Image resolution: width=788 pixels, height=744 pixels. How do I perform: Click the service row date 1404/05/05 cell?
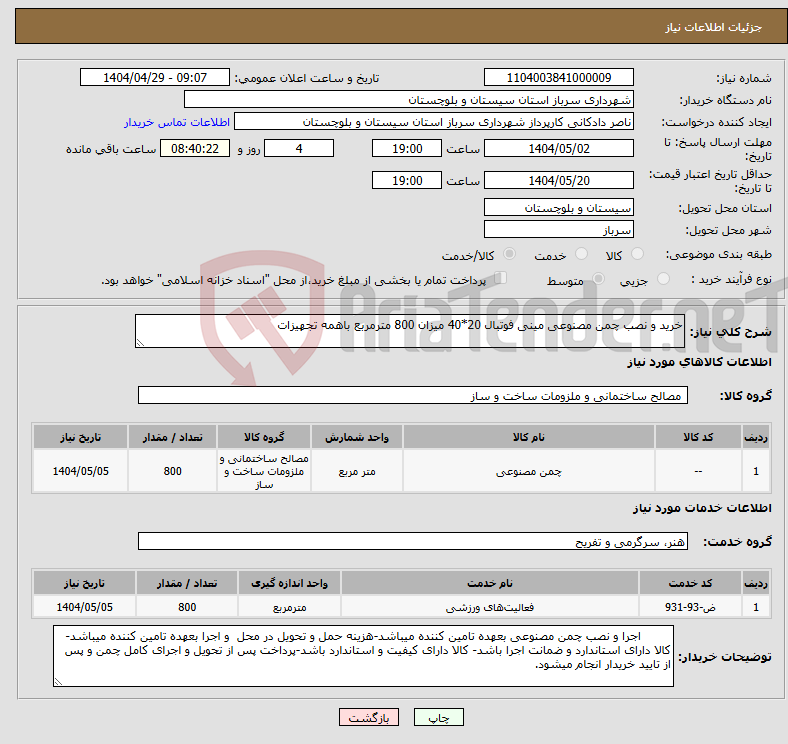tap(84, 607)
